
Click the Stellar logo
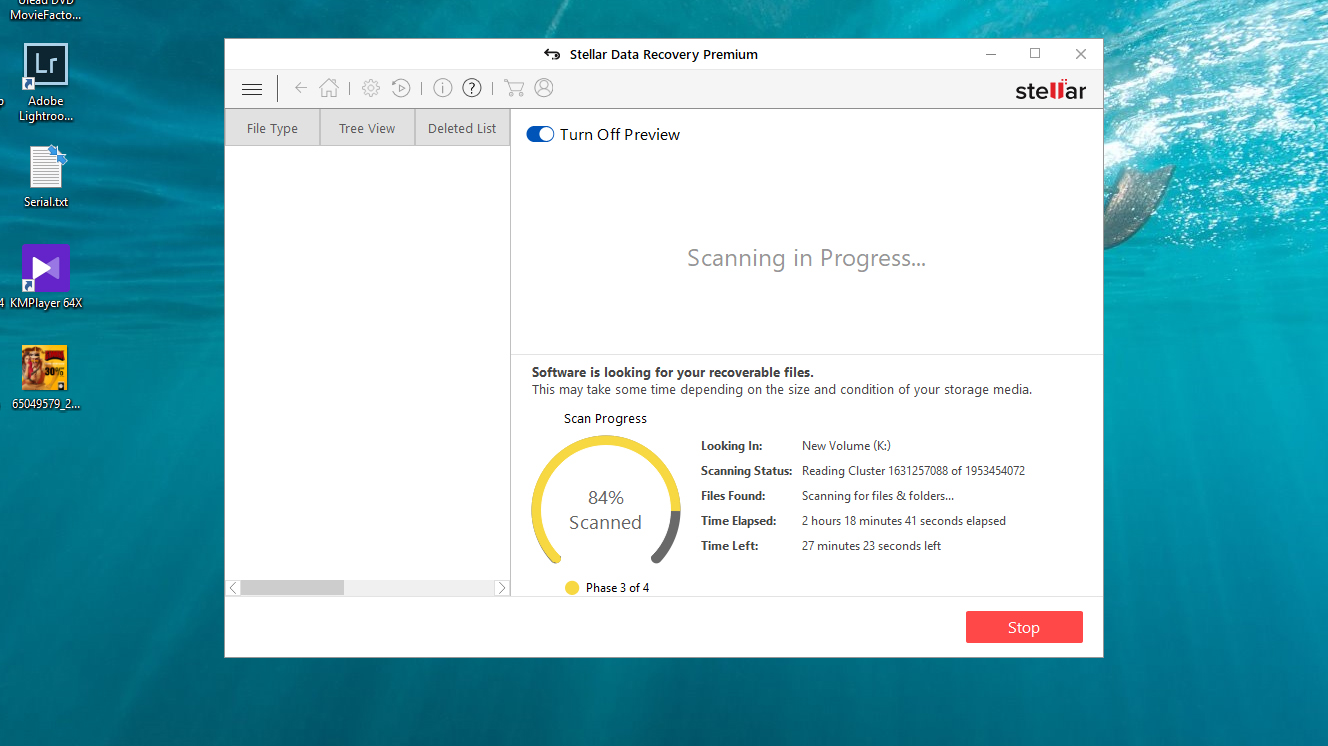click(1050, 90)
